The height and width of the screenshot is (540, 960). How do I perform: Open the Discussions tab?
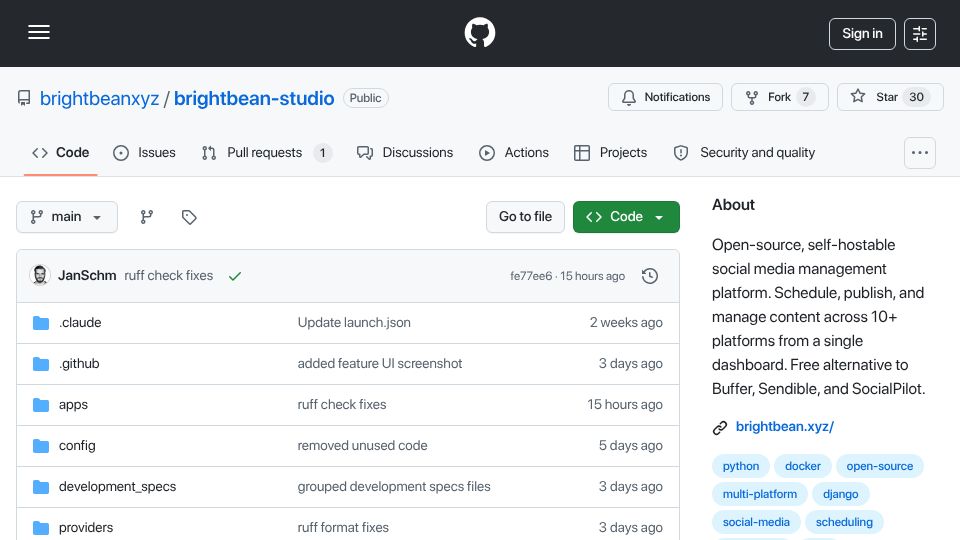[405, 152]
